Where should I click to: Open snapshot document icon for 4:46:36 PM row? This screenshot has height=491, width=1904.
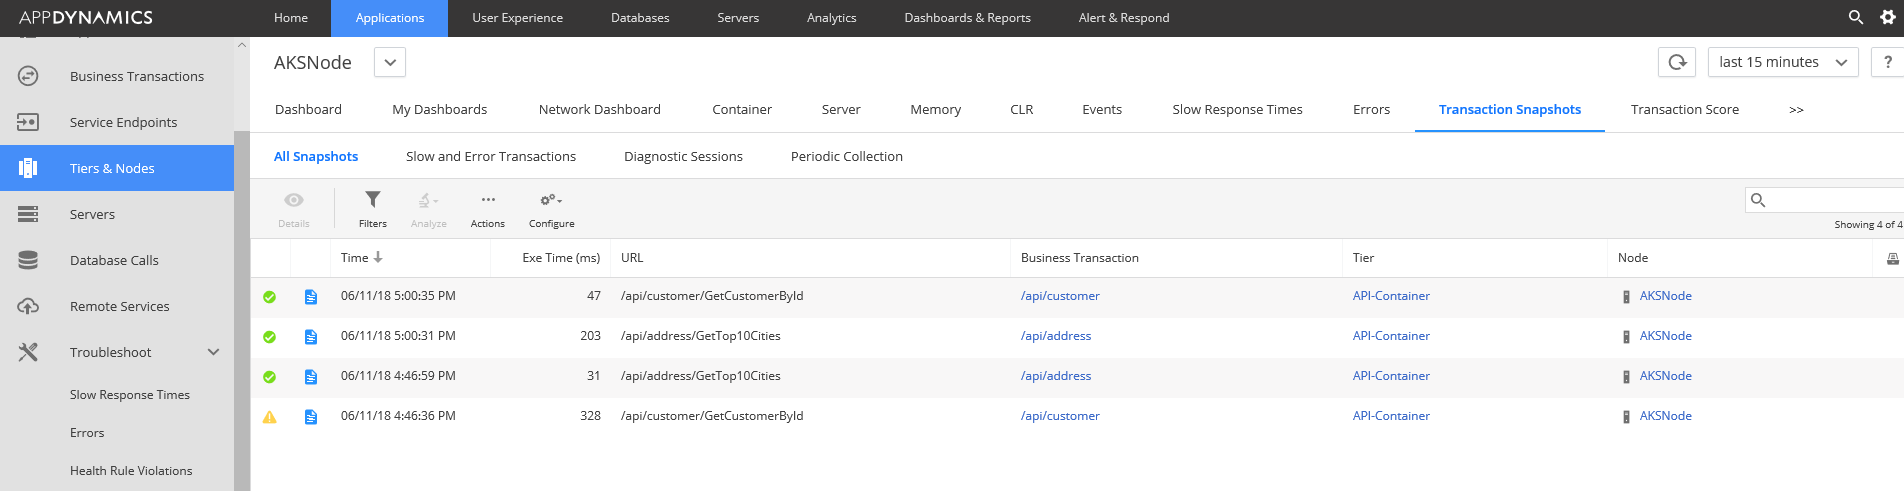311,416
